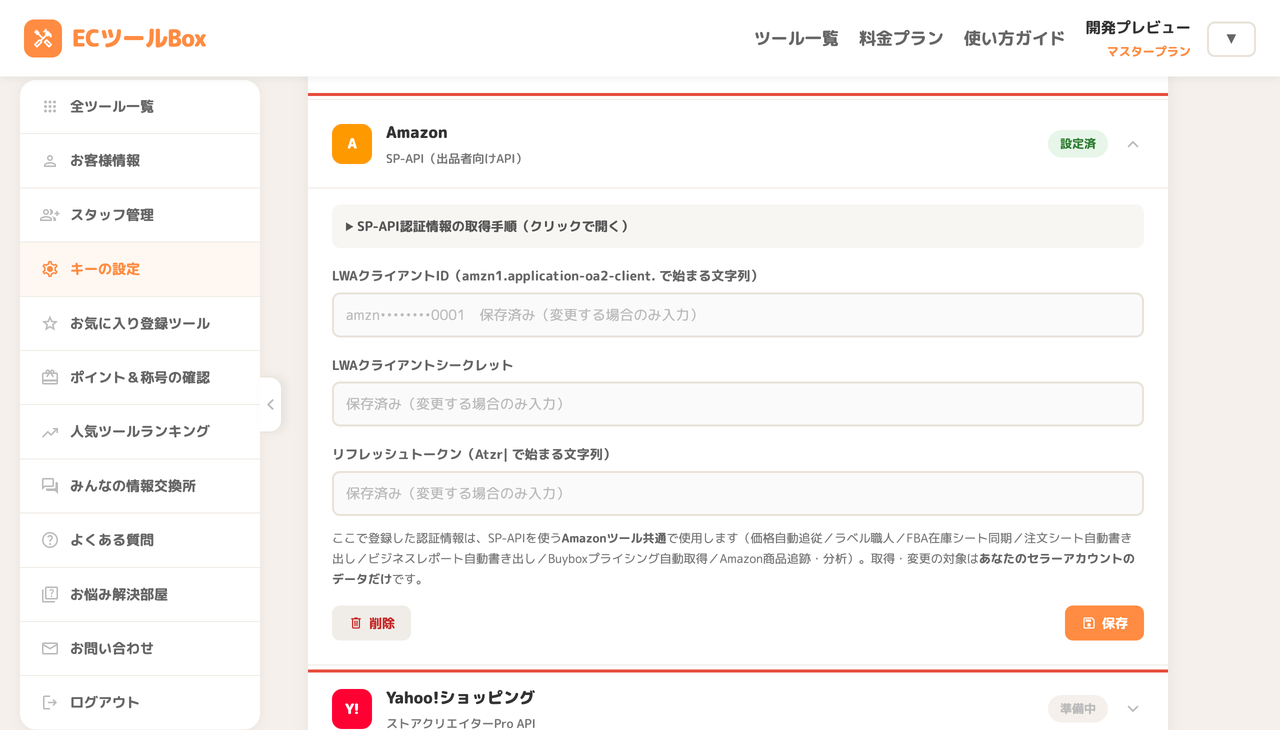
Task: Open お問い合わせ from the sidebar
Action: (x=140, y=648)
